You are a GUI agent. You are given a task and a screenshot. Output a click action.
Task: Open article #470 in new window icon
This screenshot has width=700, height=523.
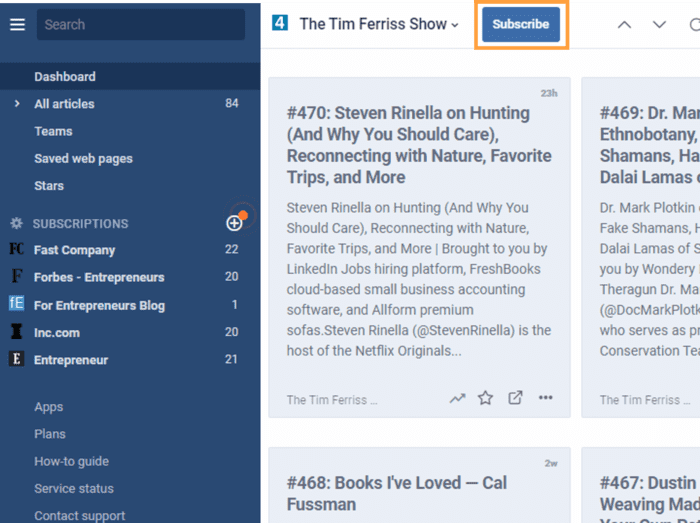515,398
